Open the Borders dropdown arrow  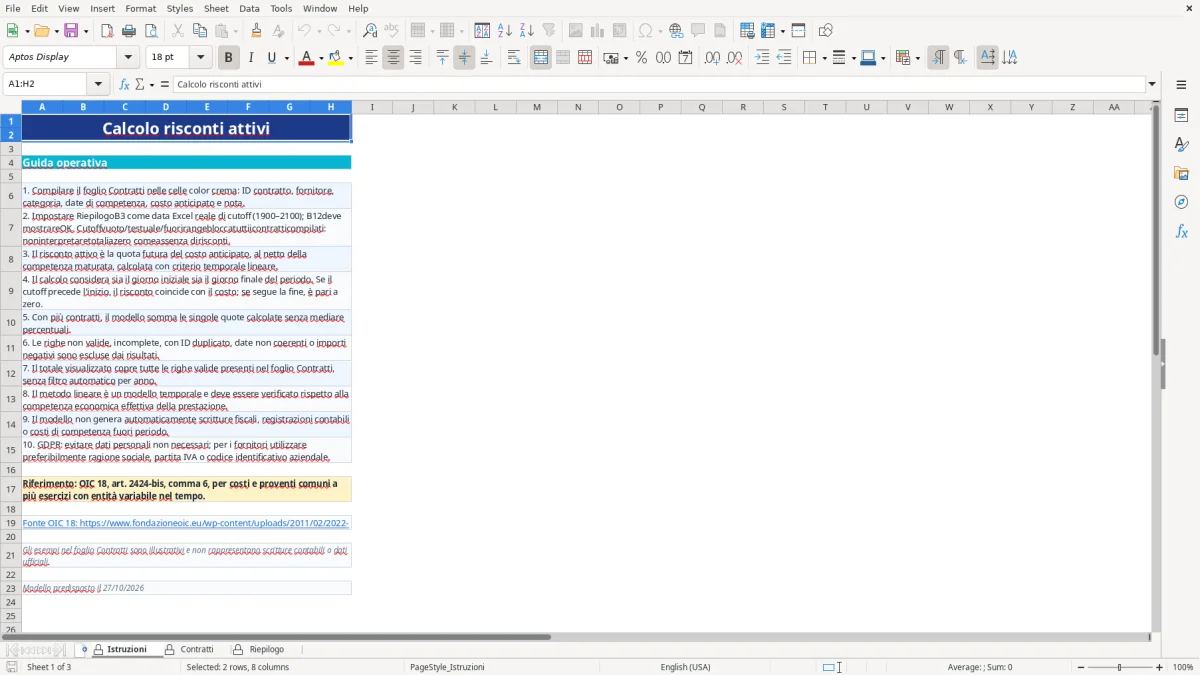pyautogui.click(x=824, y=58)
